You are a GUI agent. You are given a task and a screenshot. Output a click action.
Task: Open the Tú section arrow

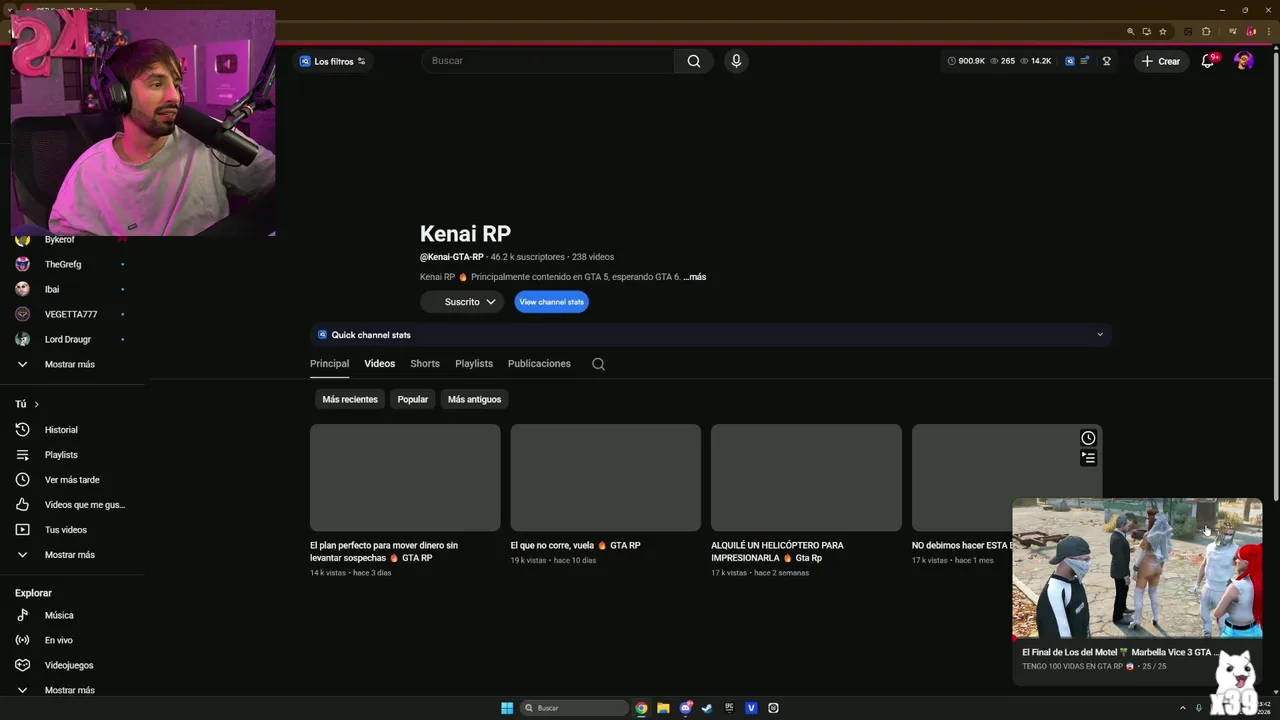[x=37, y=404]
